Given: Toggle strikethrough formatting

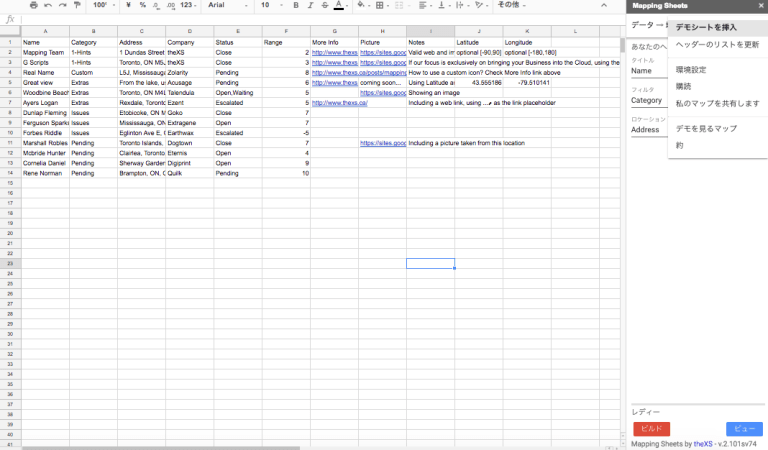Looking at the screenshot, I should click(324, 5).
